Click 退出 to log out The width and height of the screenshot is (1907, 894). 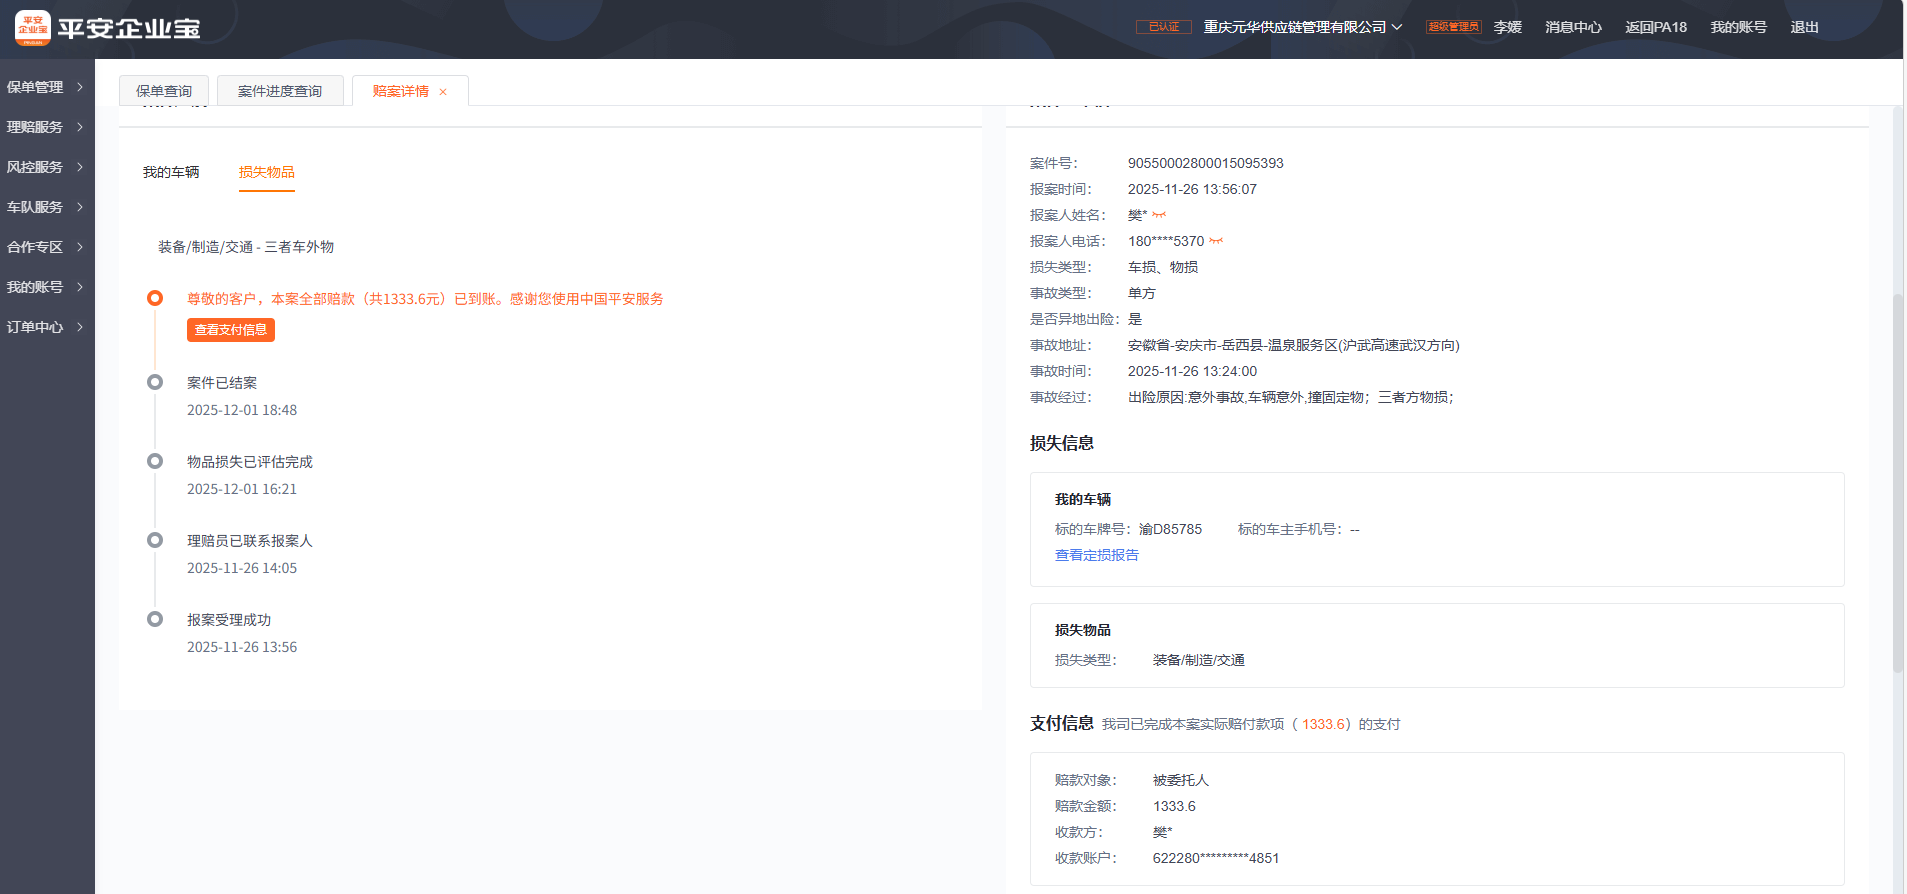(x=1804, y=27)
